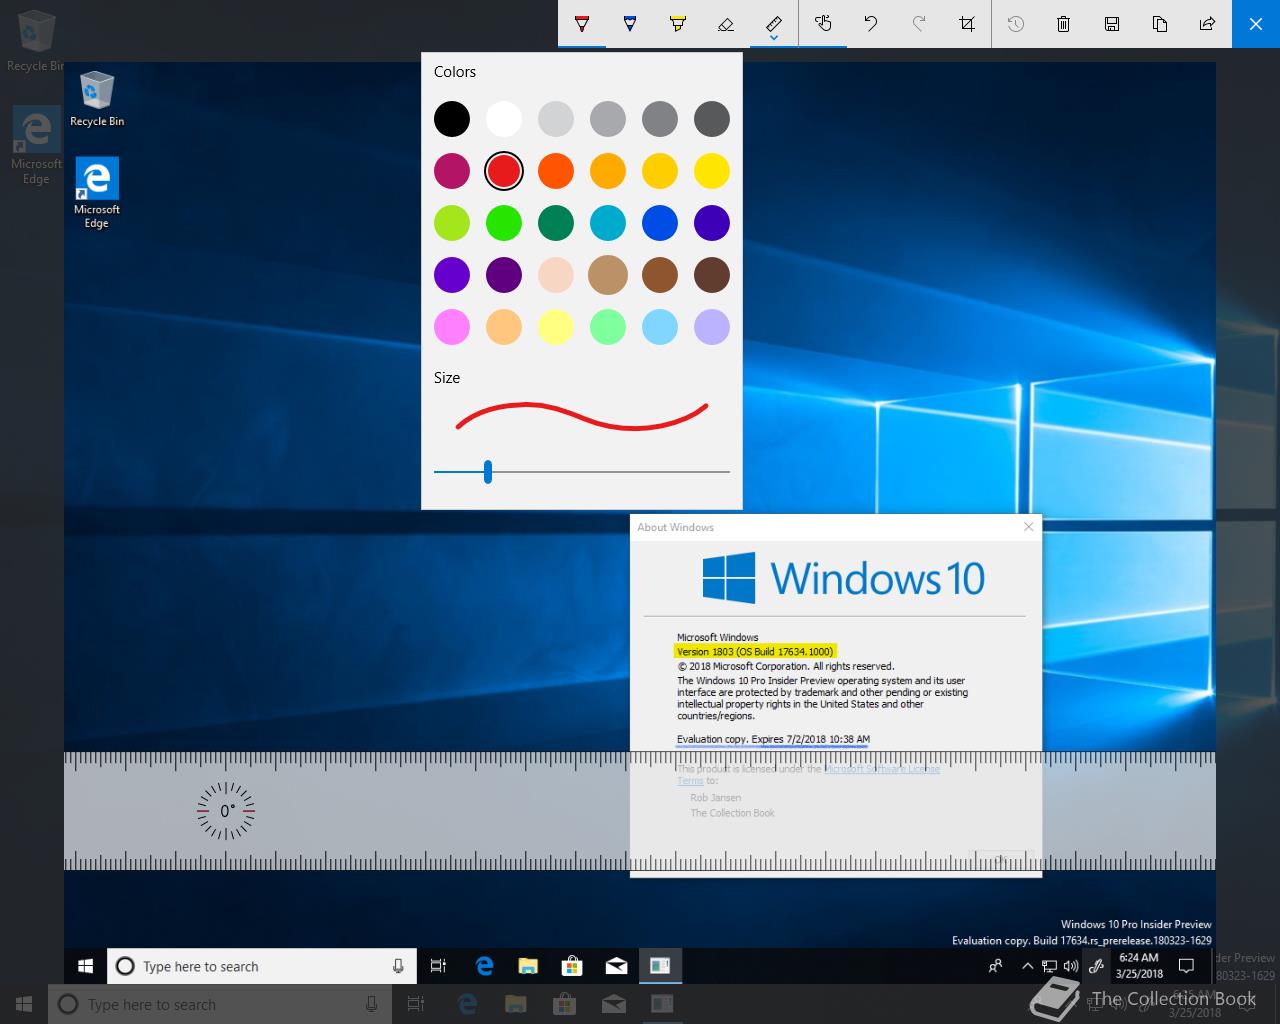Select the dark purple swatch

[x=504, y=275]
